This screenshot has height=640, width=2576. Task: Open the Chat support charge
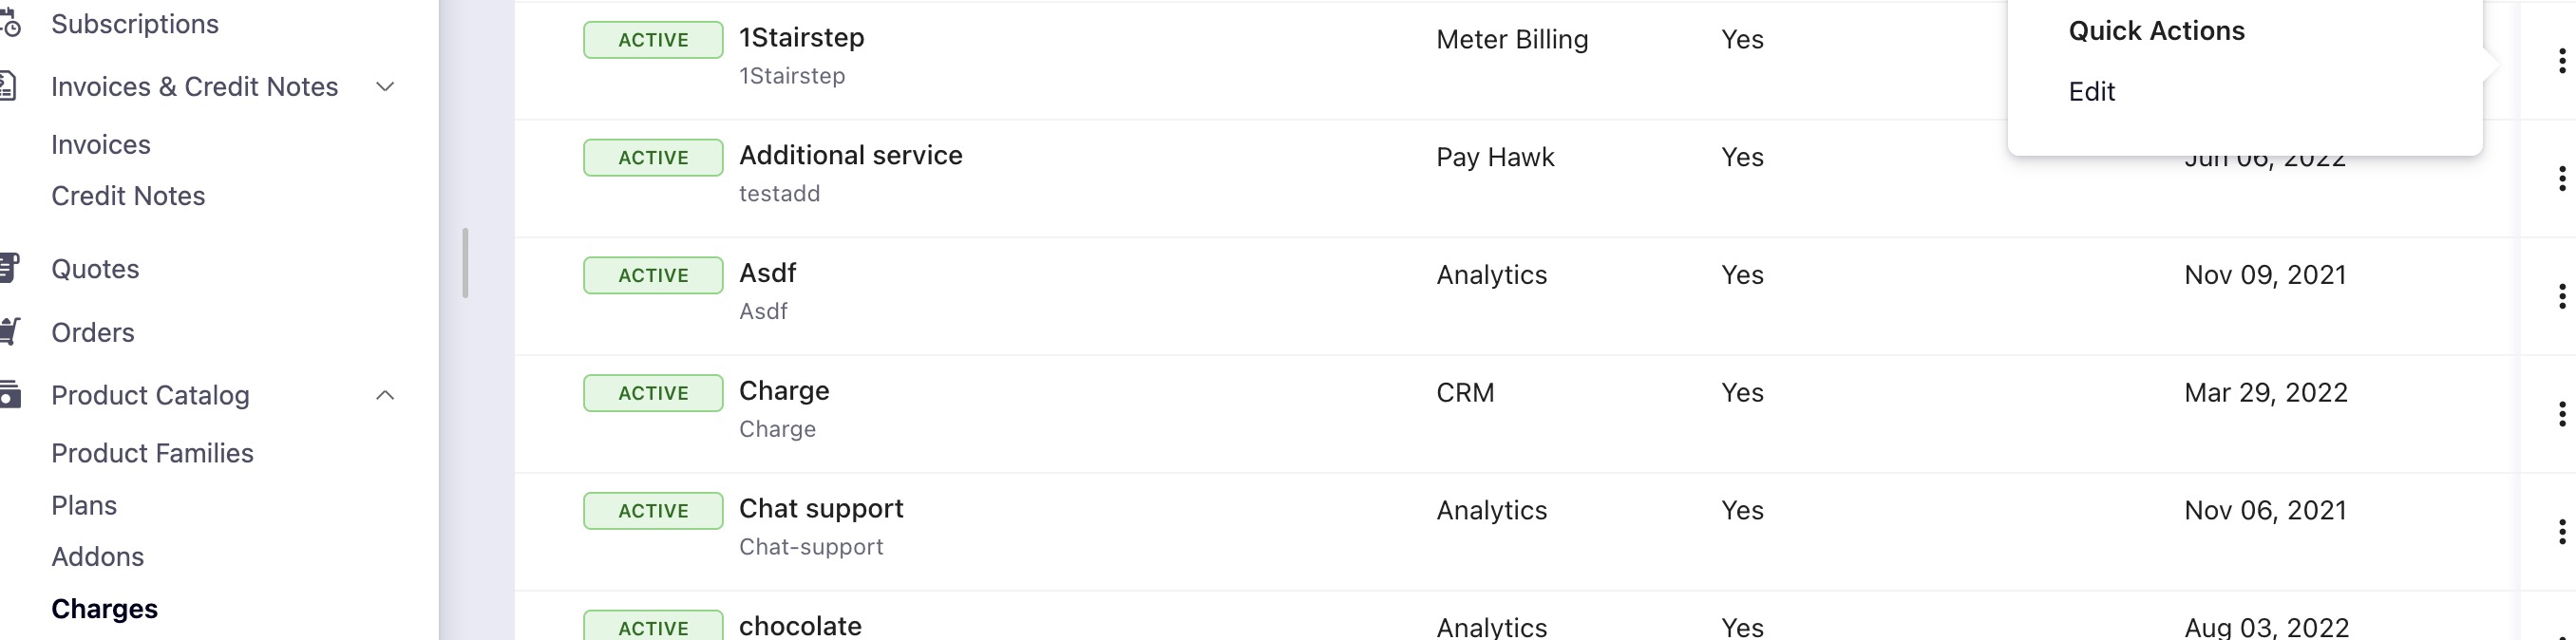(x=820, y=509)
